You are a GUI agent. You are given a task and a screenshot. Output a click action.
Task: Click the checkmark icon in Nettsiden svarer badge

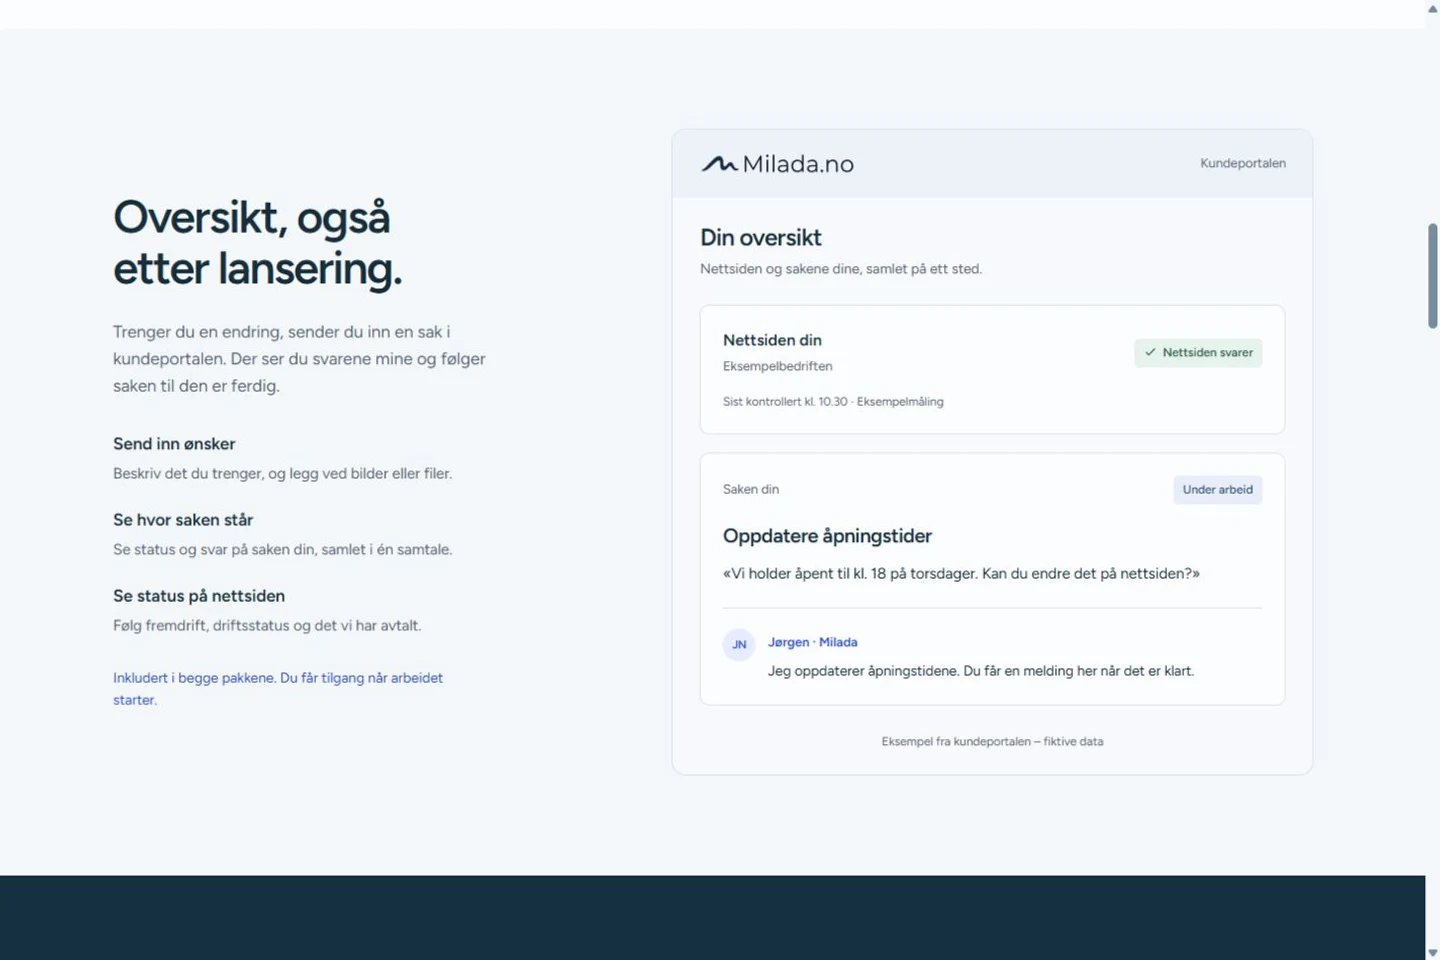1150,352
